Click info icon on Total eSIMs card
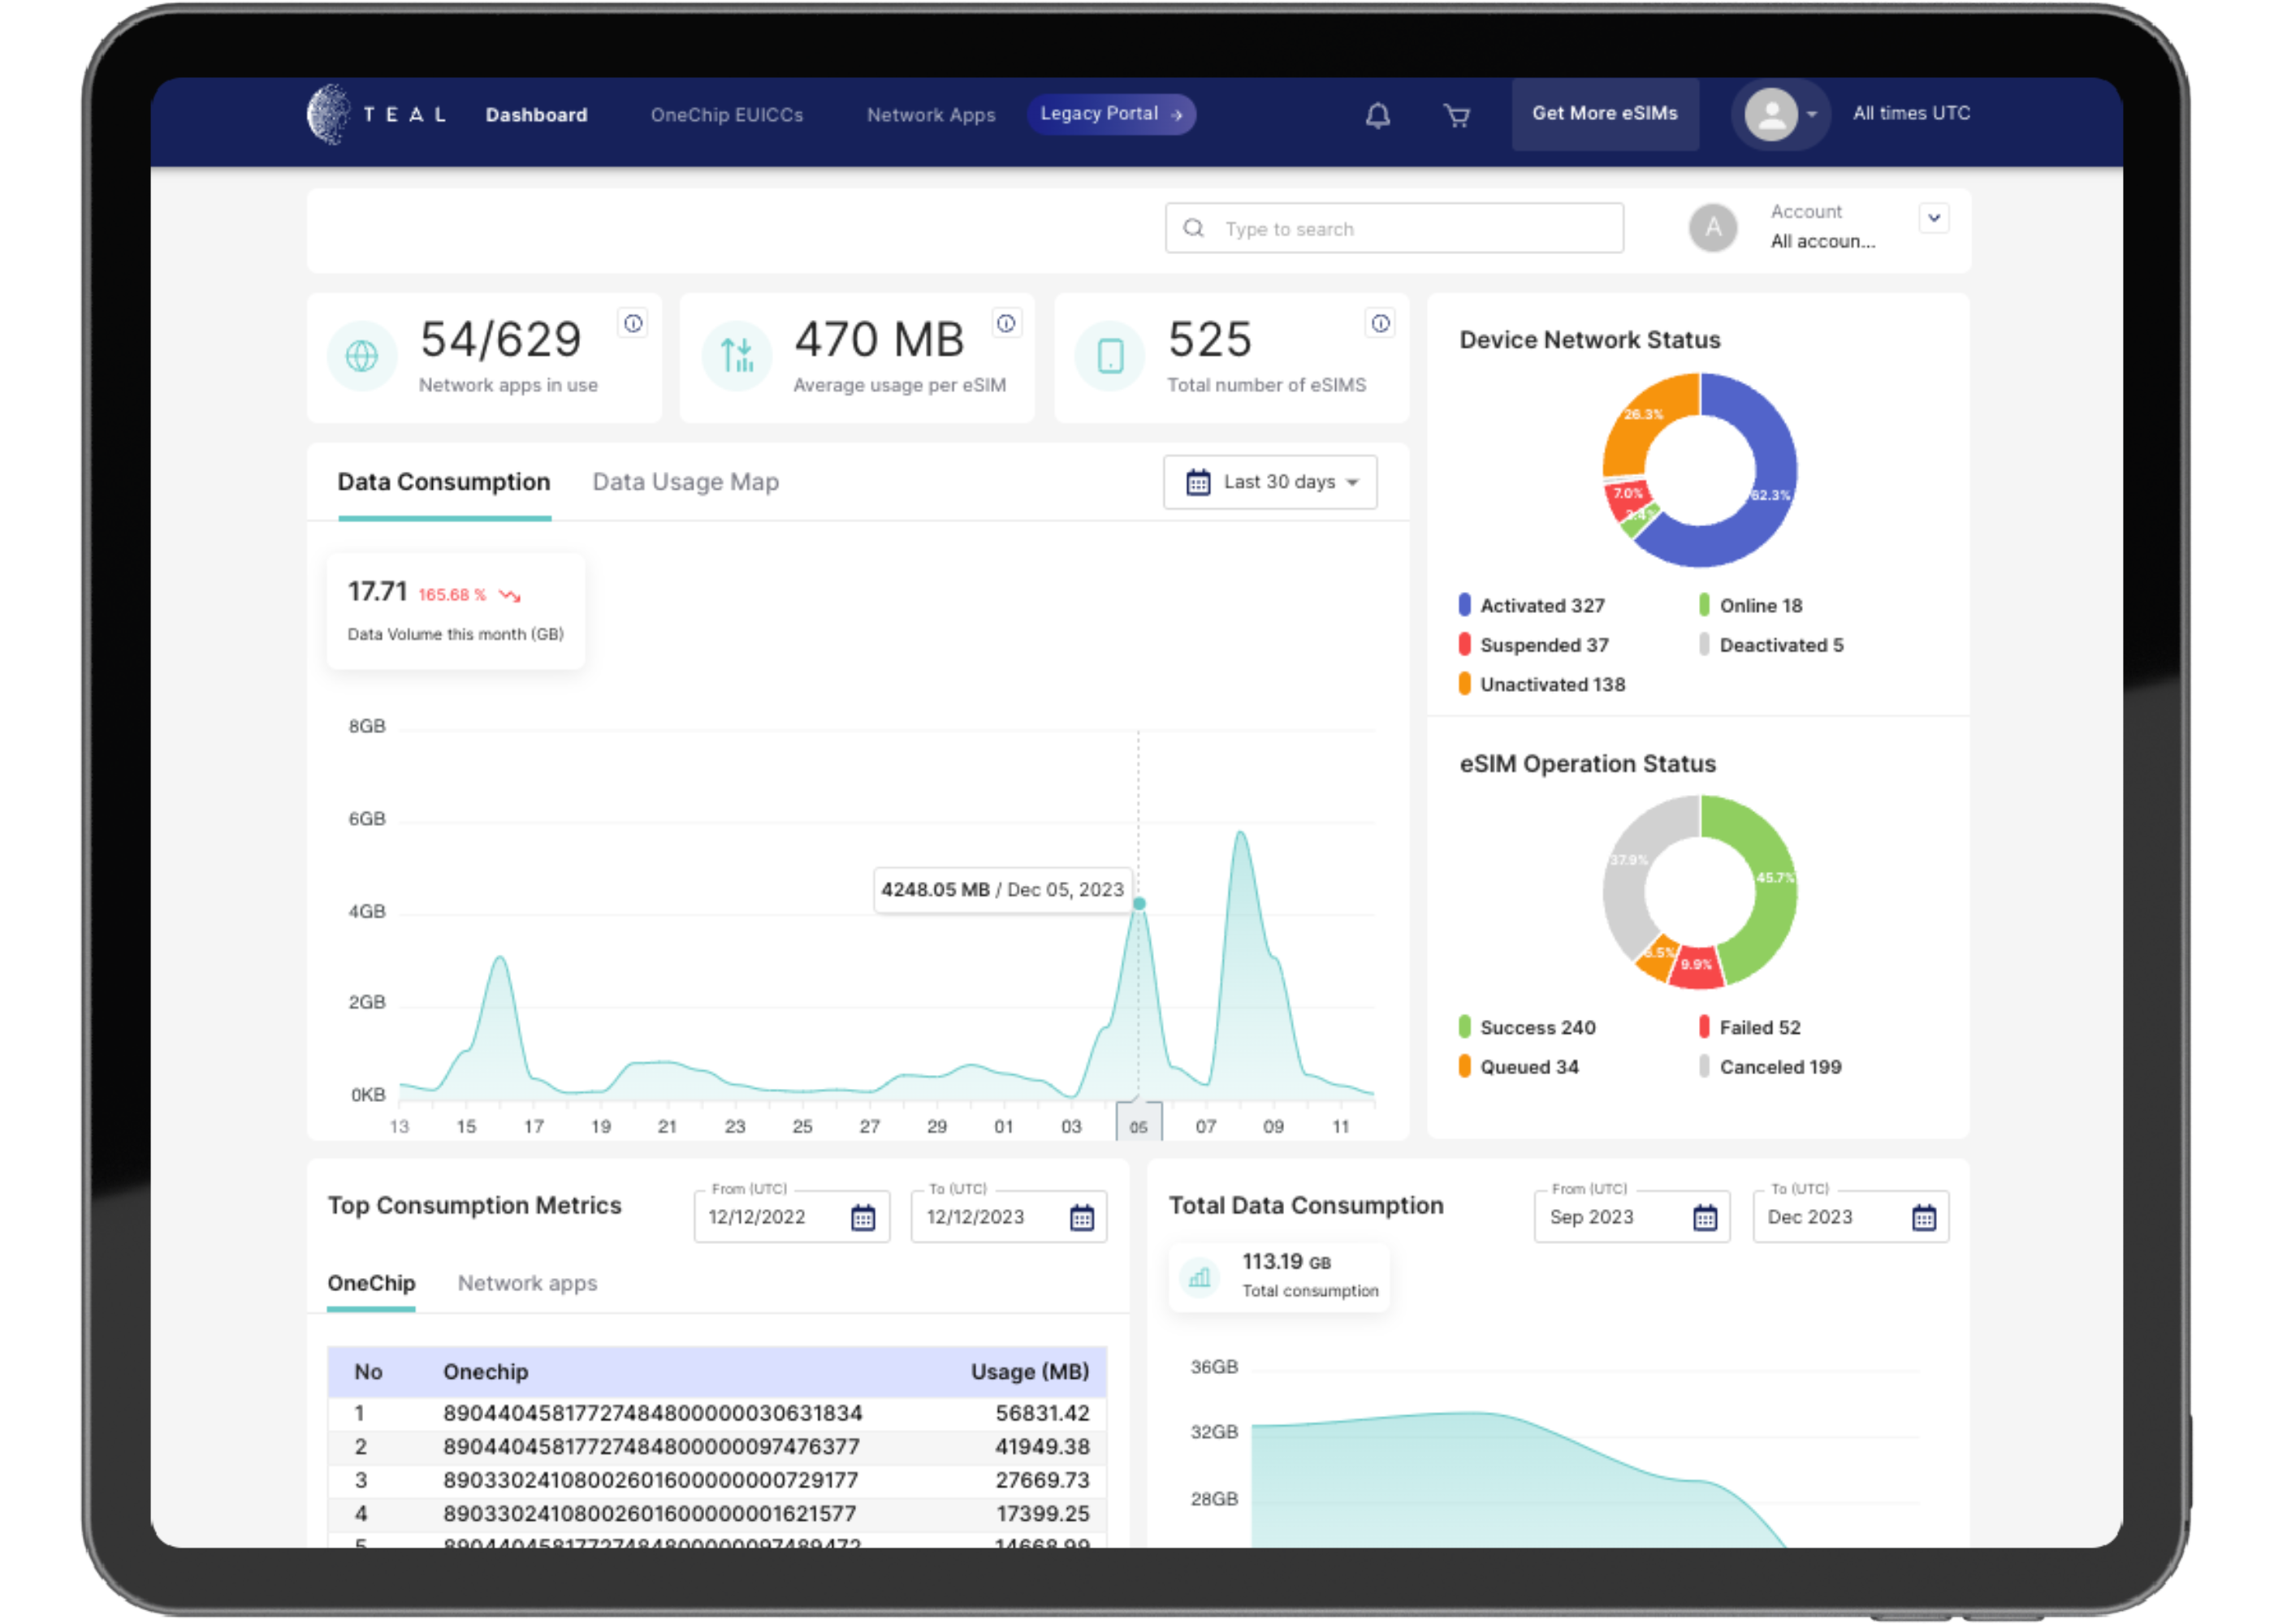 [1380, 323]
